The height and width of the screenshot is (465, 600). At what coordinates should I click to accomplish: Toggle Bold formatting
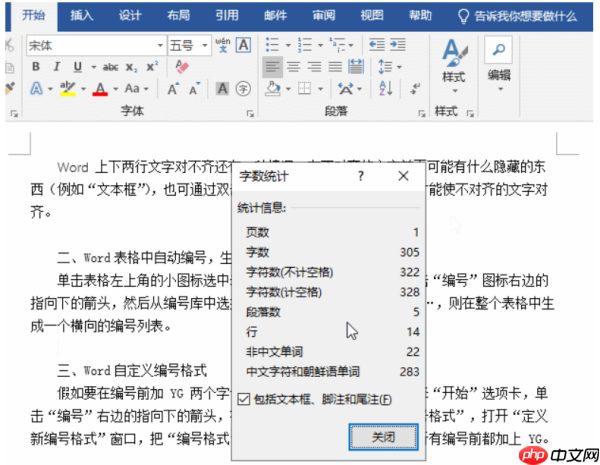coord(36,67)
